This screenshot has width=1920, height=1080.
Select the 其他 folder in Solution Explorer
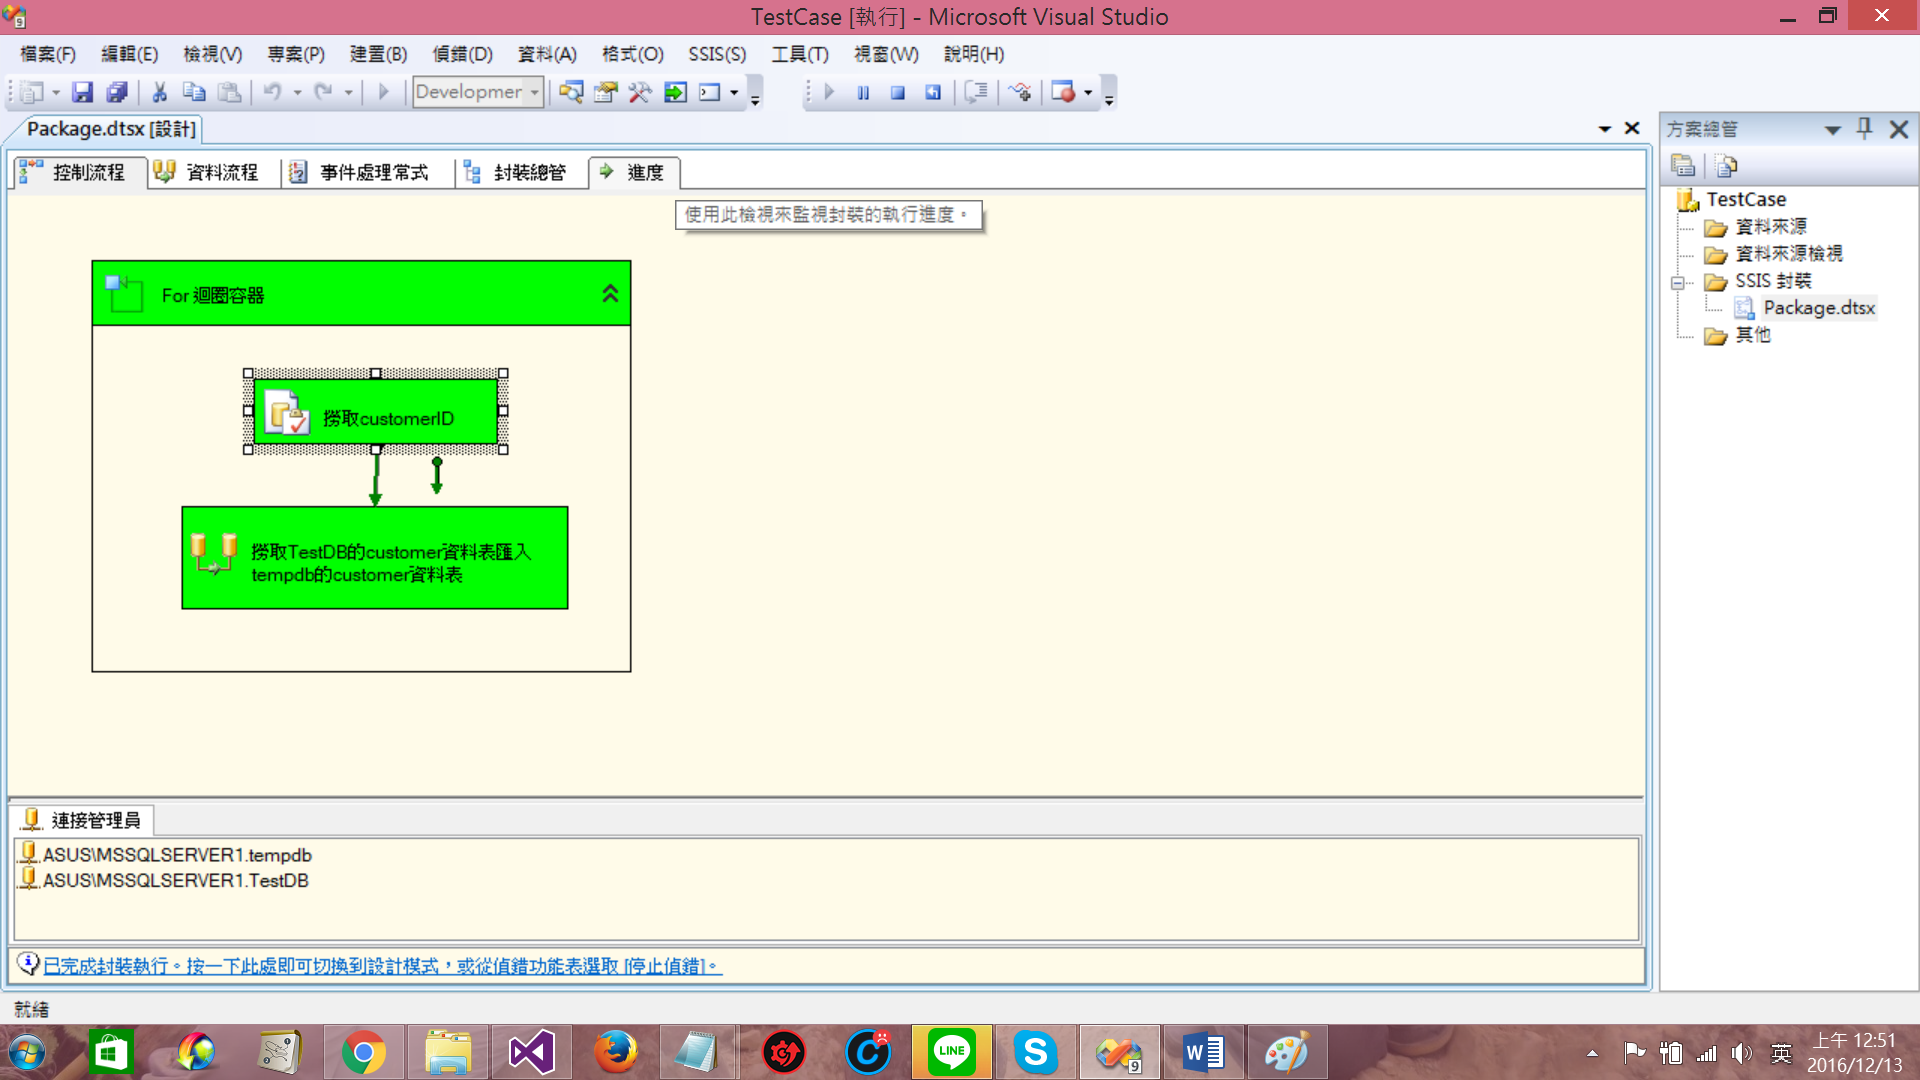pyautogui.click(x=1753, y=335)
